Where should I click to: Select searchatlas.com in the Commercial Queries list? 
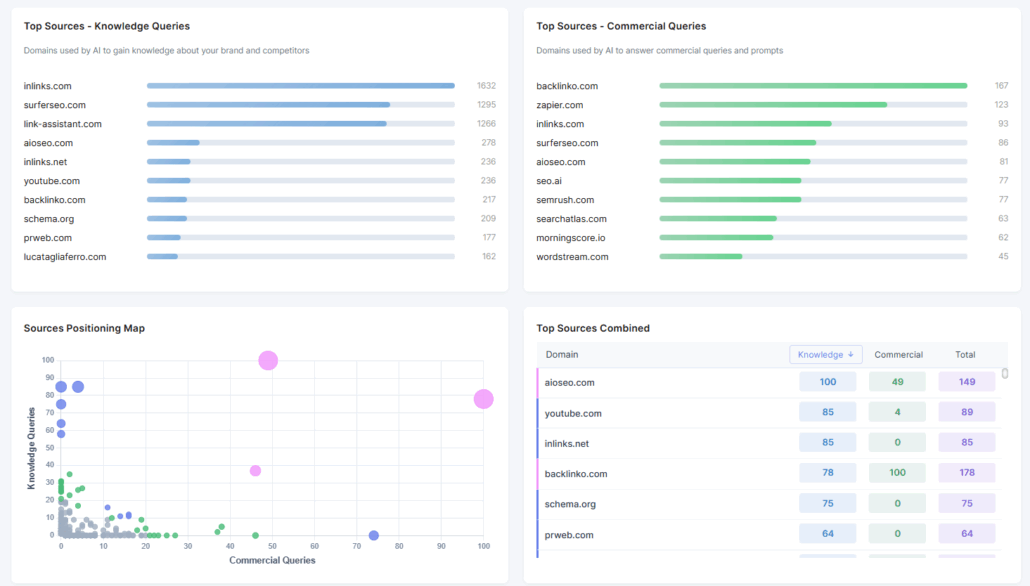click(571, 219)
